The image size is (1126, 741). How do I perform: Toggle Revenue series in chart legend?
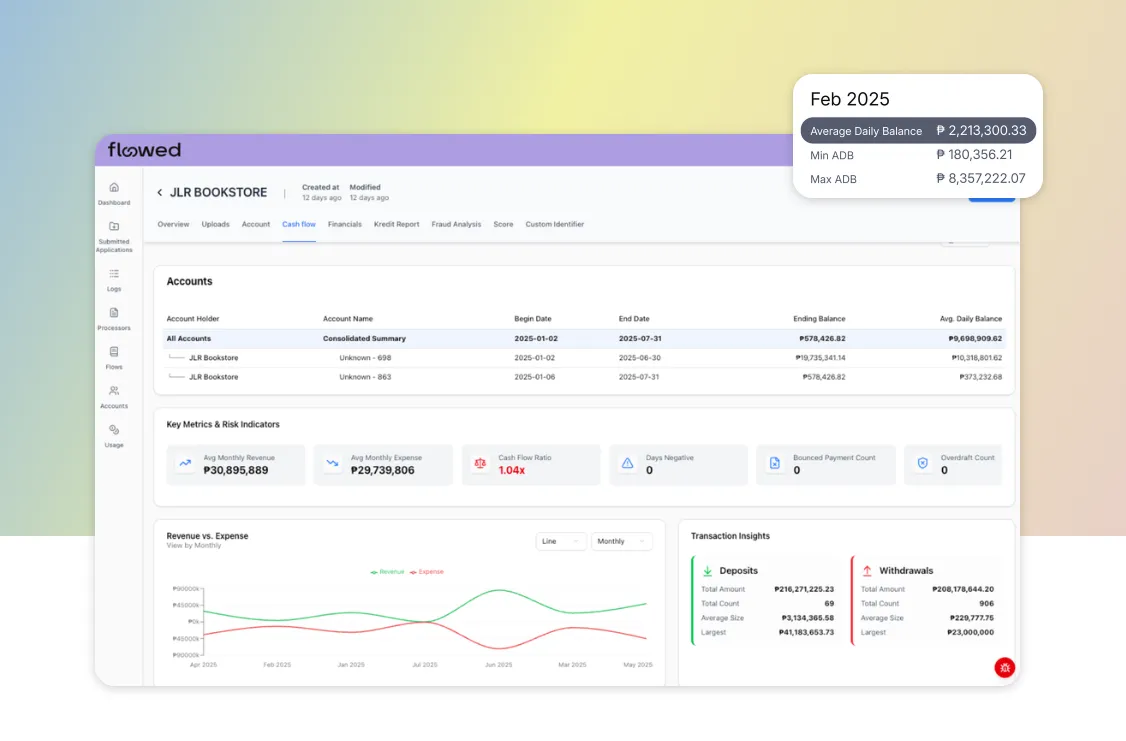(x=388, y=572)
